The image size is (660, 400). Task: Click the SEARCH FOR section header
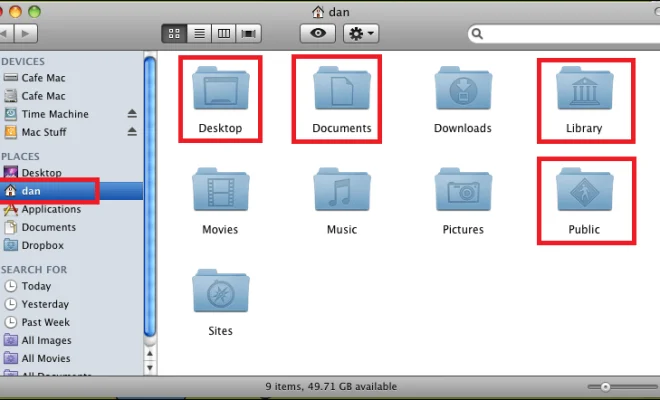coord(34,269)
